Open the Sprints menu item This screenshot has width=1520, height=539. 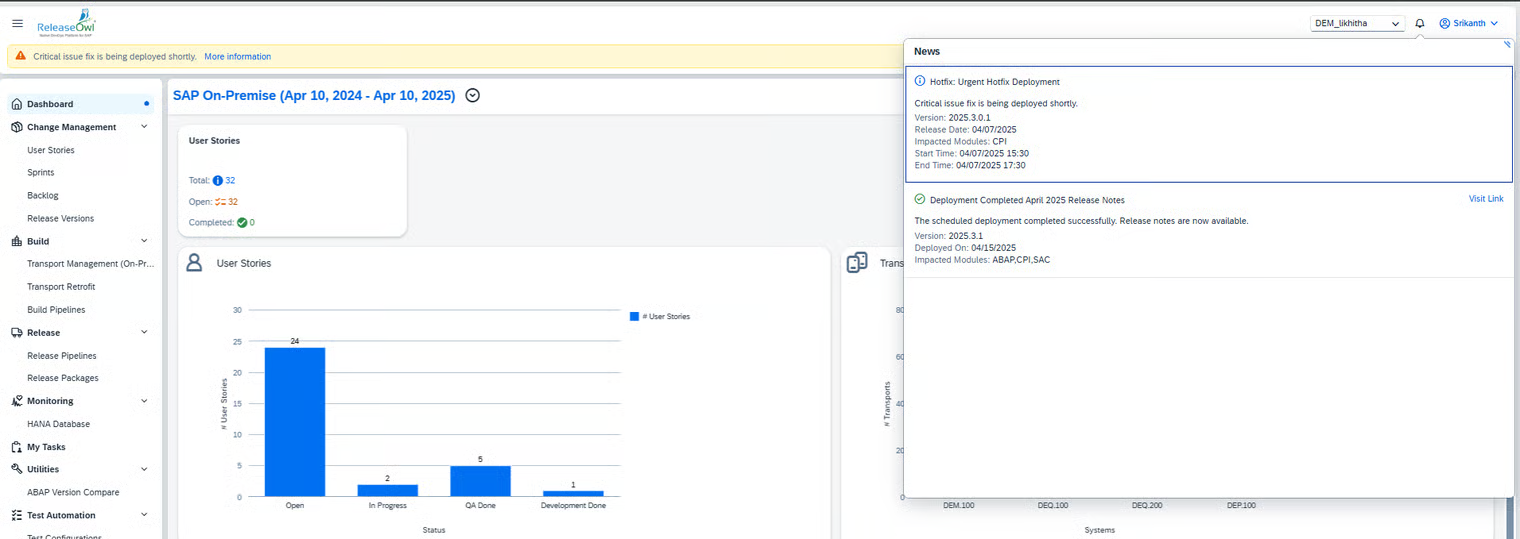click(41, 173)
